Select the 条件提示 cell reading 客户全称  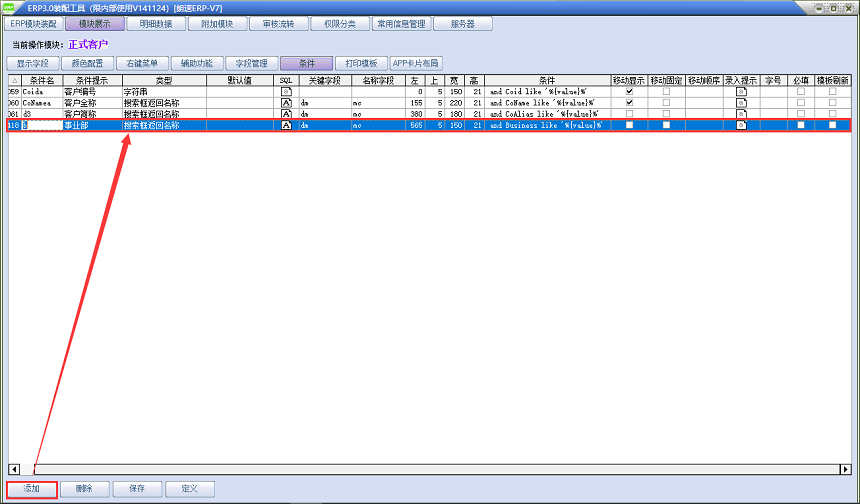91,103
